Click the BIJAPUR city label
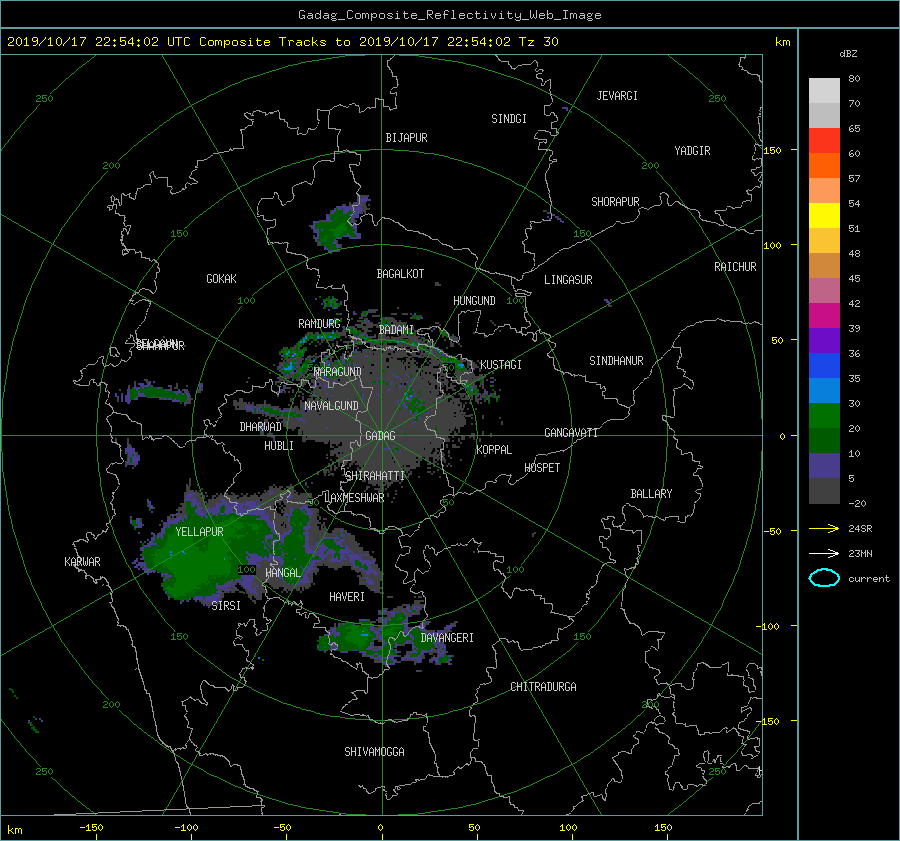The image size is (900, 841). pyautogui.click(x=406, y=138)
